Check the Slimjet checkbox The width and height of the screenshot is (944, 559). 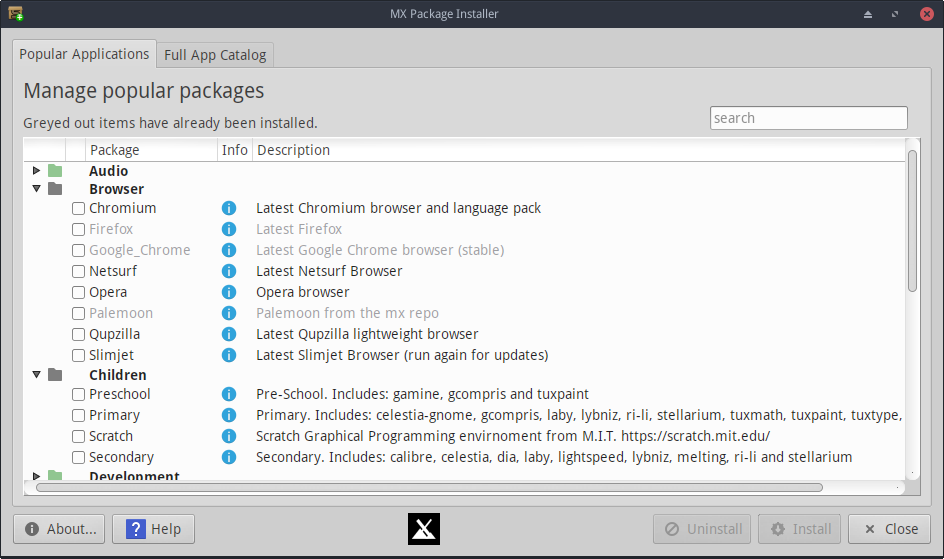pos(78,356)
